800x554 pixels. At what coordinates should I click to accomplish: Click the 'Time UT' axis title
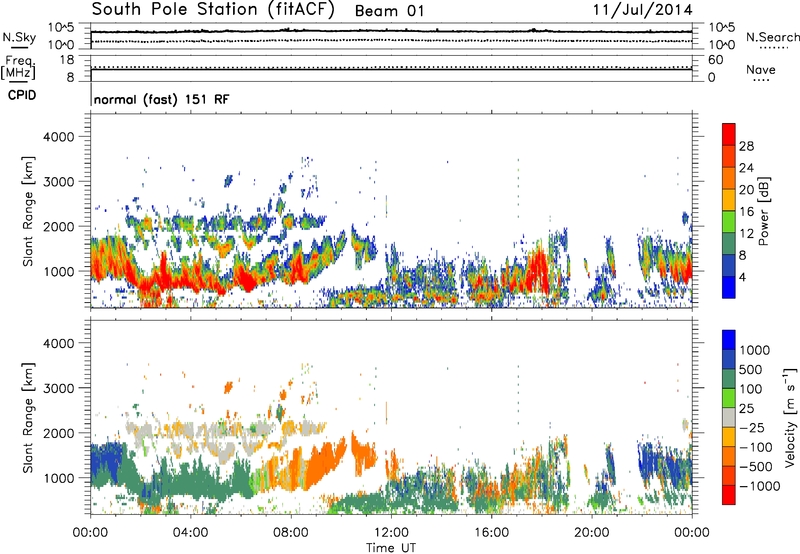pyautogui.click(x=391, y=548)
